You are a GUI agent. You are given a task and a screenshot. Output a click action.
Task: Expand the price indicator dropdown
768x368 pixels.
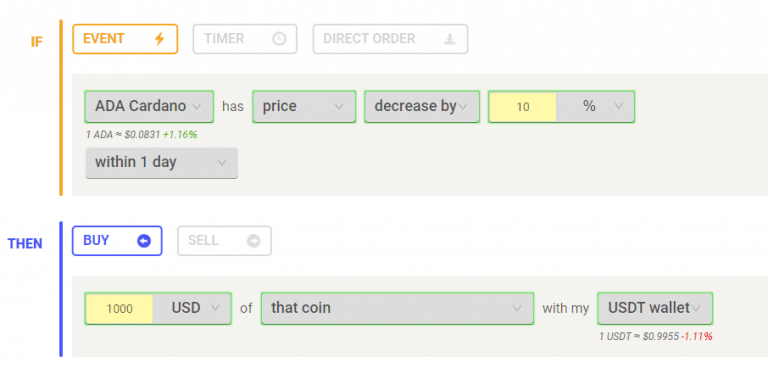tap(304, 106)
